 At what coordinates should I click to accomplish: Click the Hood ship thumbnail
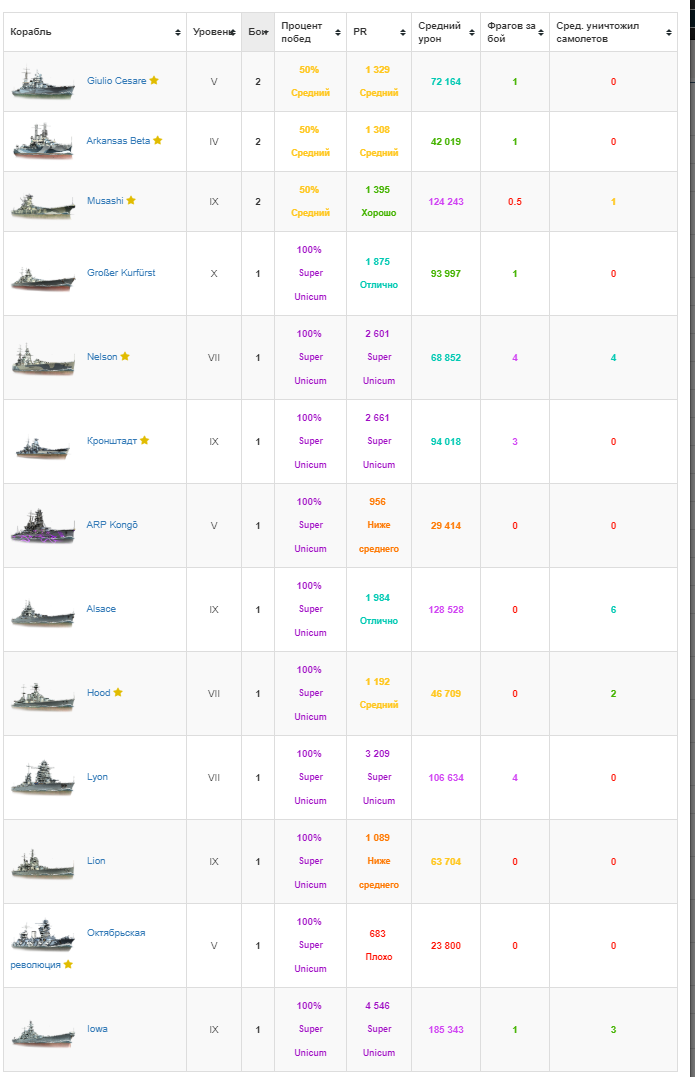[x=43, y=697]
